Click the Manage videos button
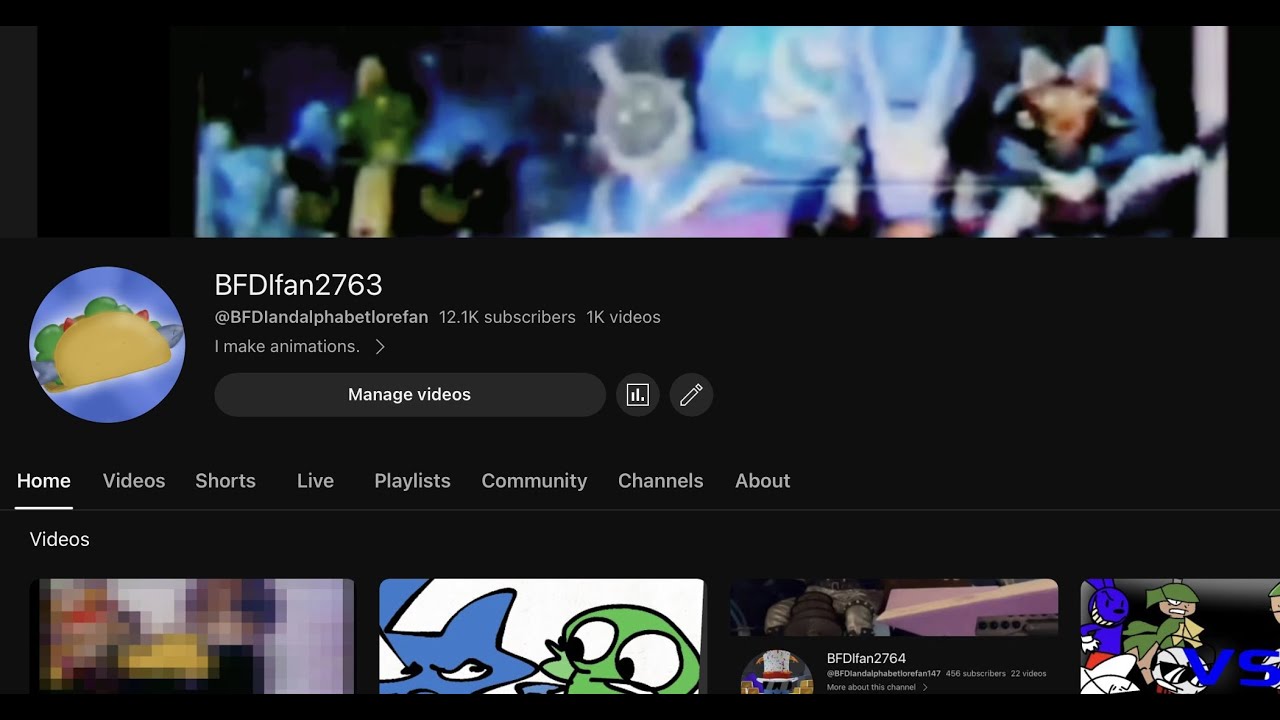 (410, 395)
